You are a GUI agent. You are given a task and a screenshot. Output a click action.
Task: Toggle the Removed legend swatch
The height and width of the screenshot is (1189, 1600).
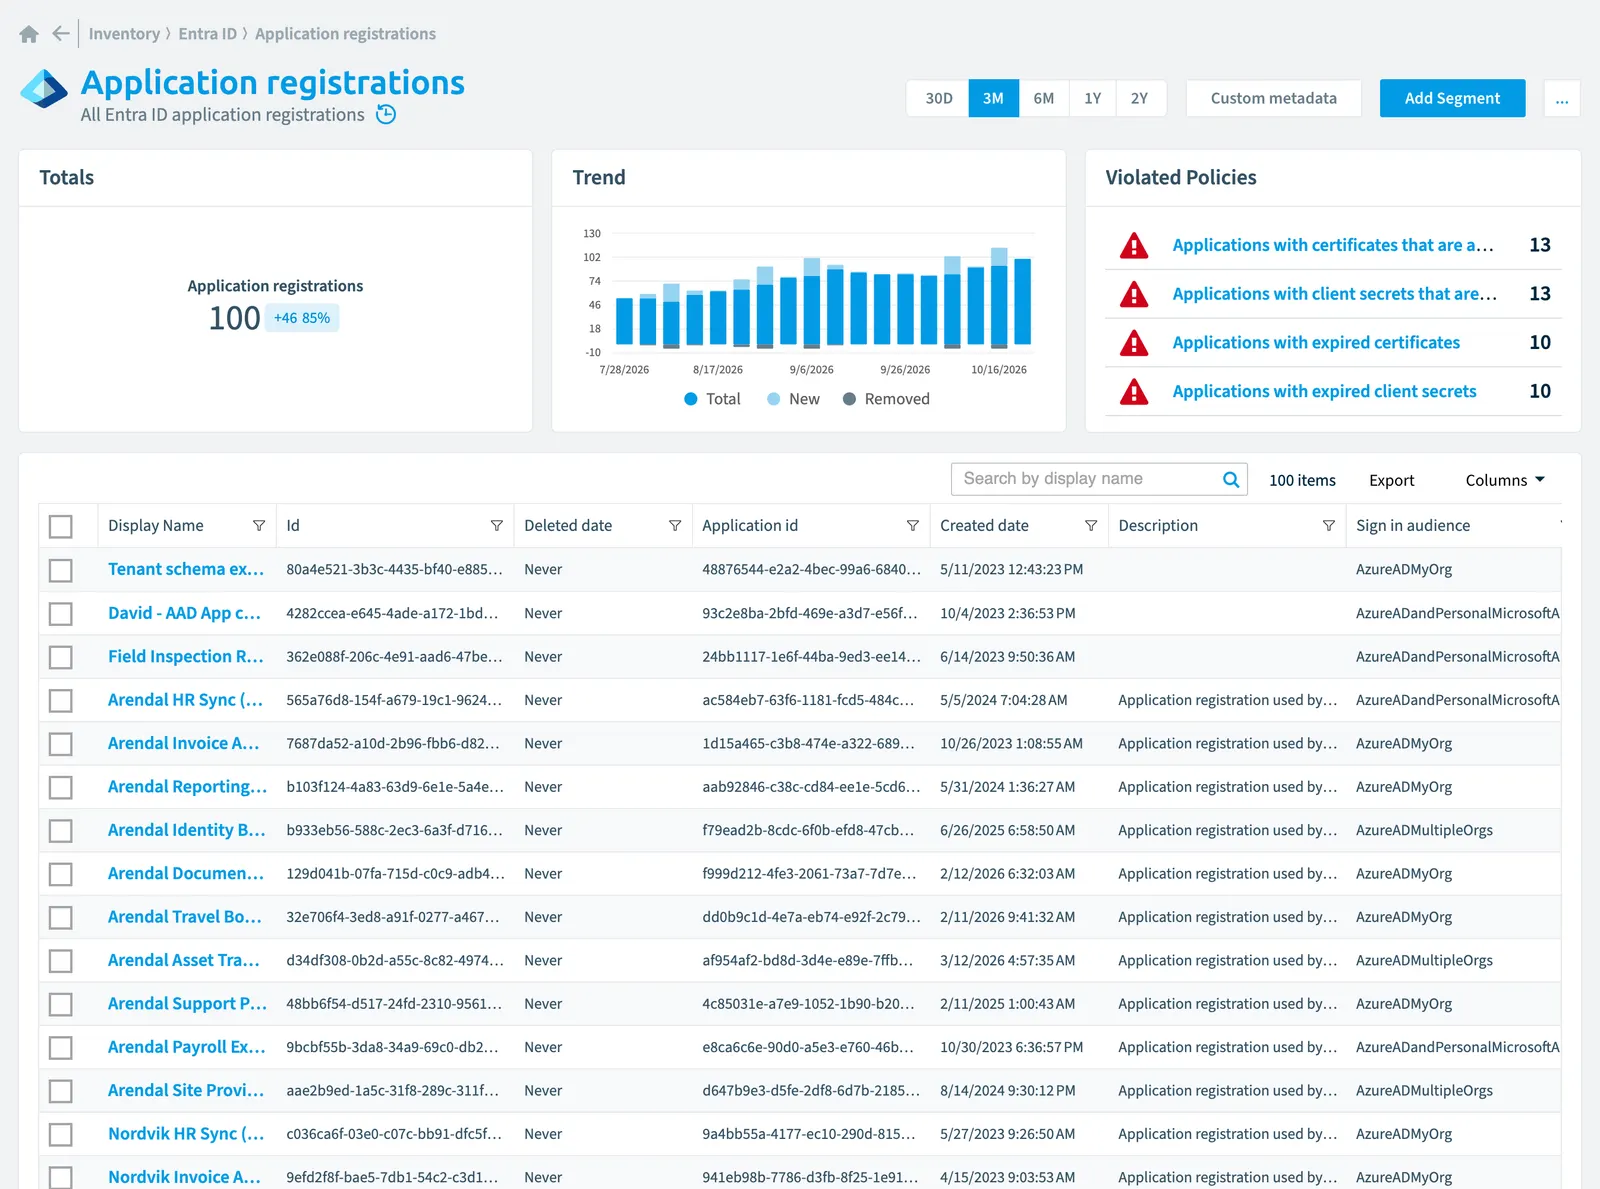click(x=849, y=399)
